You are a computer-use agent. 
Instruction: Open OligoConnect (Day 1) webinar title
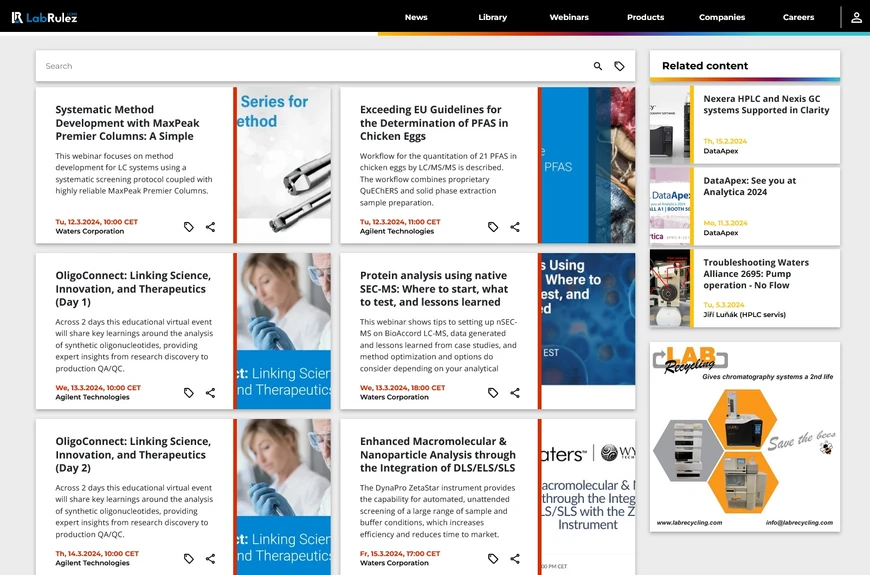pos(133,289)
